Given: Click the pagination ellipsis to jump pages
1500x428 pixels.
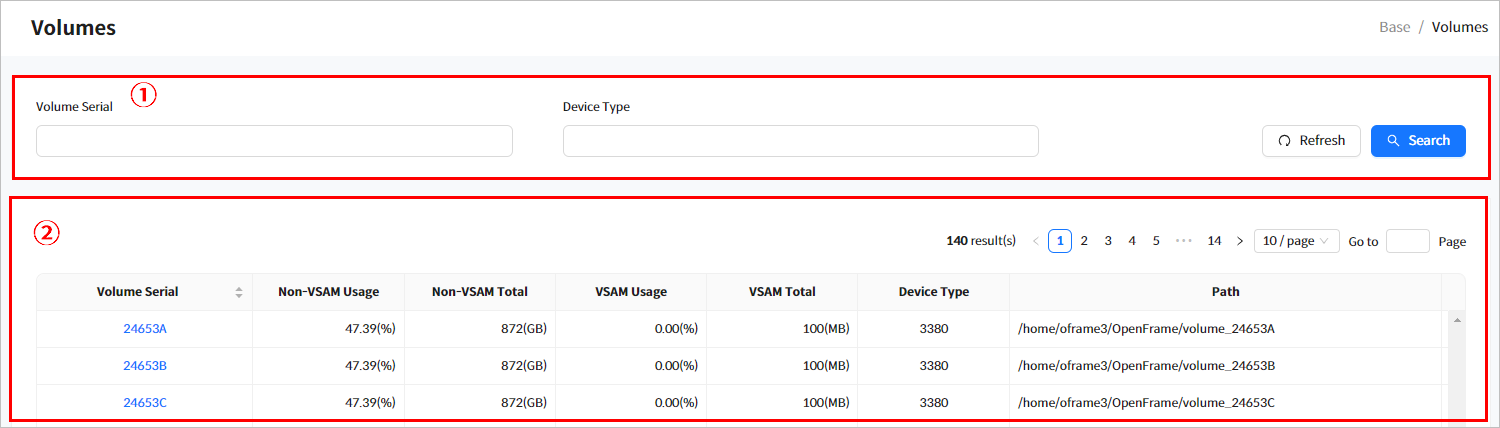Looking at the screenshot, I should (1184, 241).
